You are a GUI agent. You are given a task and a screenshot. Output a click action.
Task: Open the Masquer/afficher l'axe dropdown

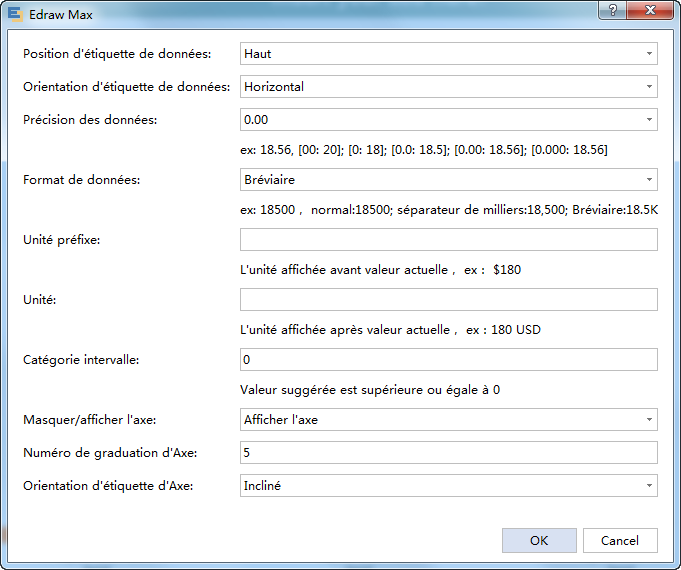pyautogui.click(x=449, y=419)
